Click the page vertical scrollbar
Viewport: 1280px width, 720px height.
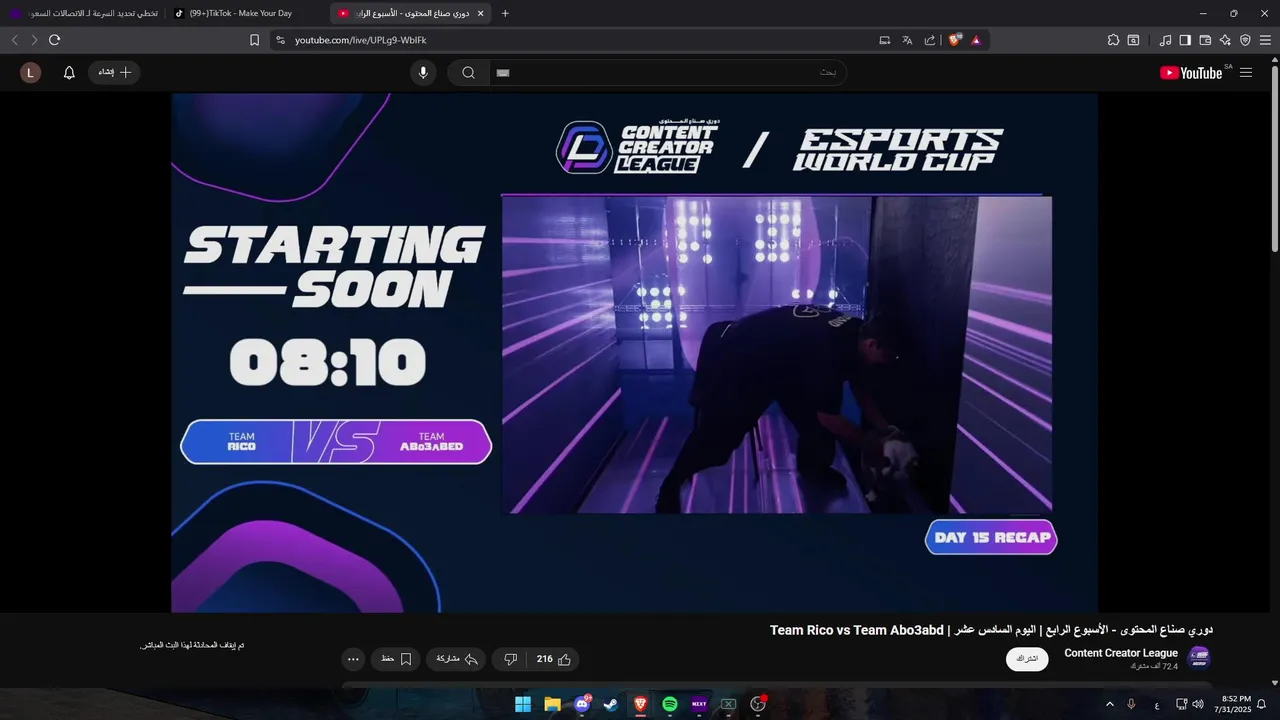pyautogui.click(x=1274, y=157)
